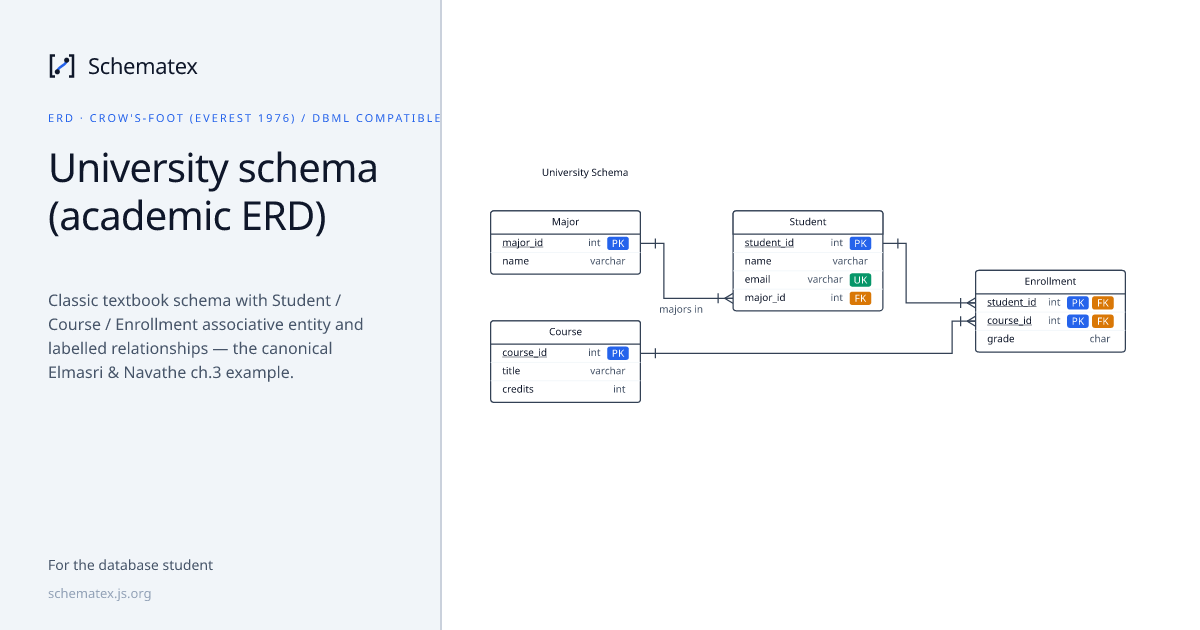Click the Schematex brand name
The height and width of the screenshot is (630, 1200).
click(x=143, y=66)
